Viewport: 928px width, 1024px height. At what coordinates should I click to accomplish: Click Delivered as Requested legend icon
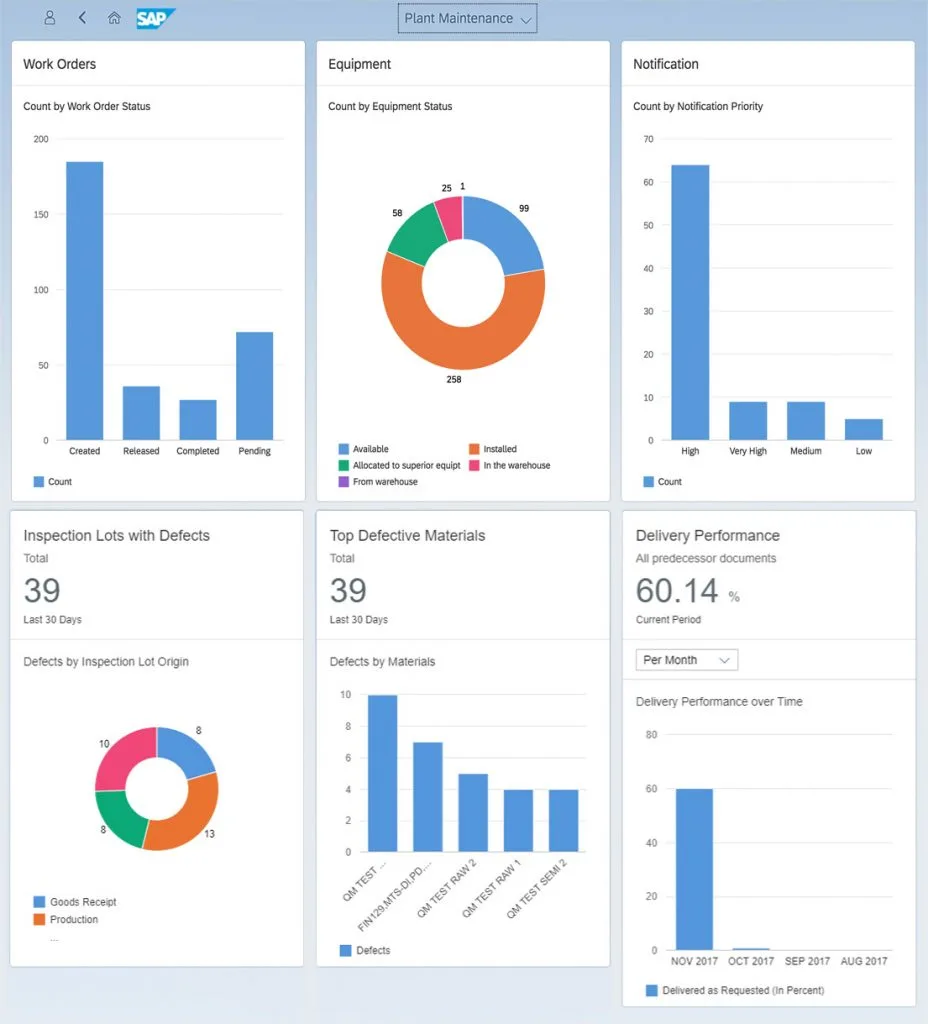[x=652, y=990]
